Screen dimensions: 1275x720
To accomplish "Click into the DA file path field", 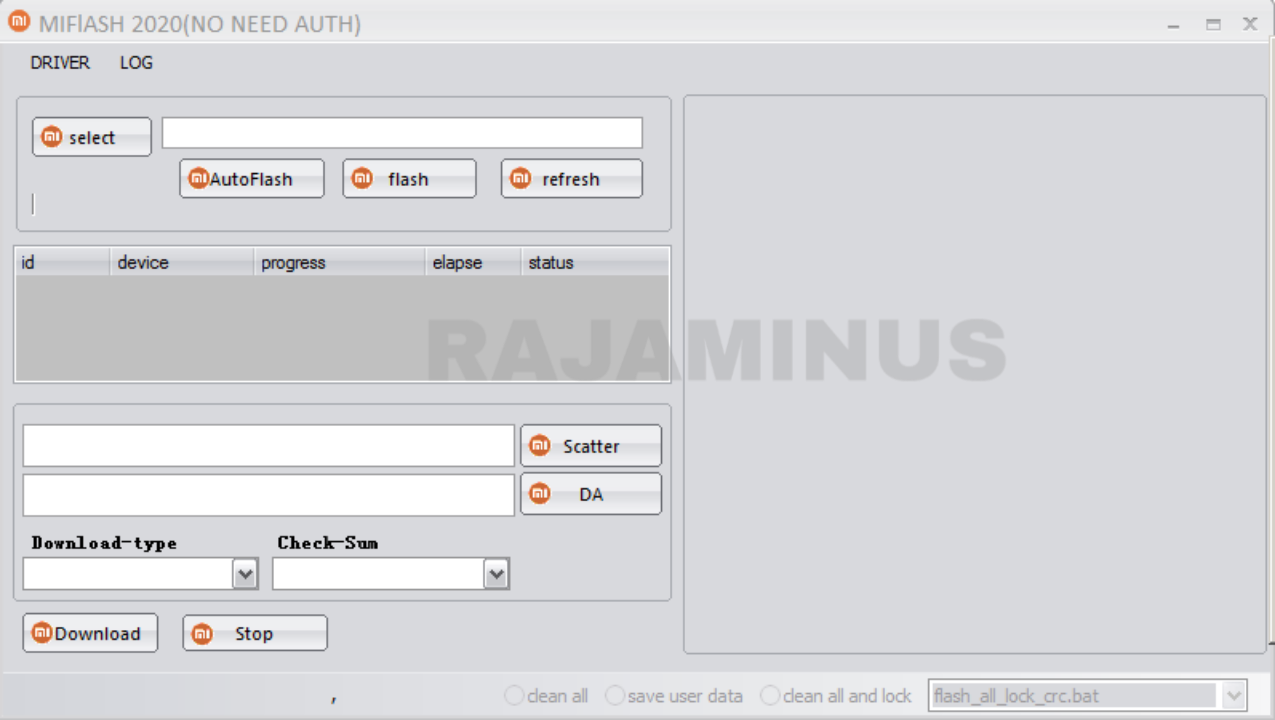I will pyautogui.click(x=269, y=495).
